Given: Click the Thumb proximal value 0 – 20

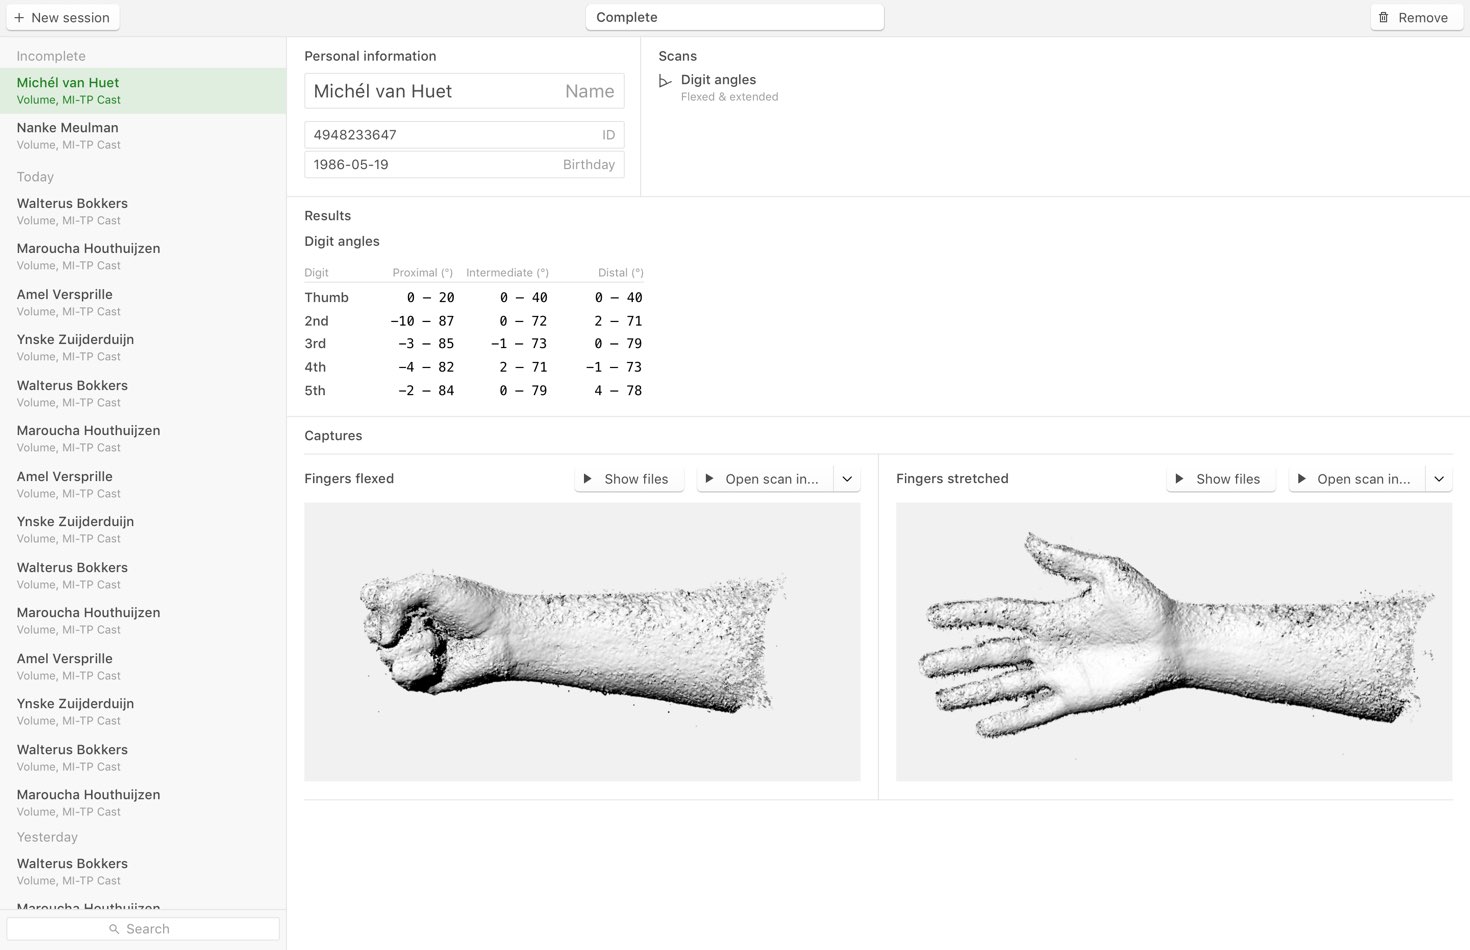Looking at the screenshot, I should [430, 298].
